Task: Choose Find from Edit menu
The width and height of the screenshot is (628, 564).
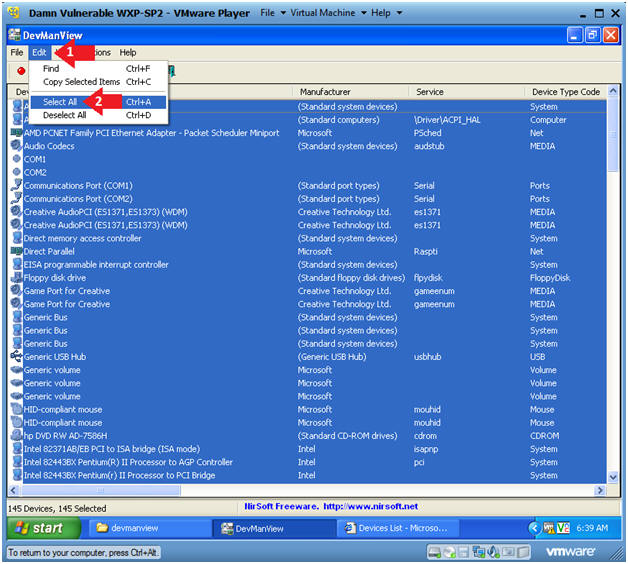Action: click(98, 68)
